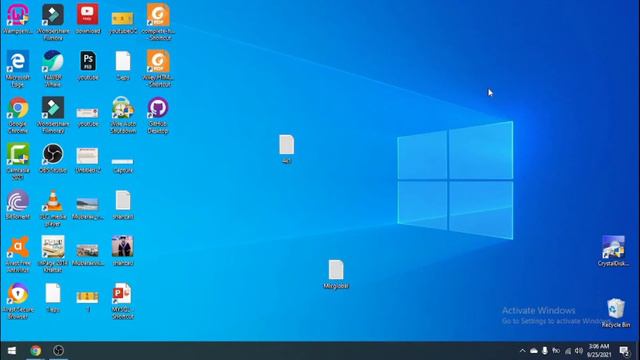
Task: Open the volume control in the system tray
Action: pyautogui.click(x=579, y=351)
